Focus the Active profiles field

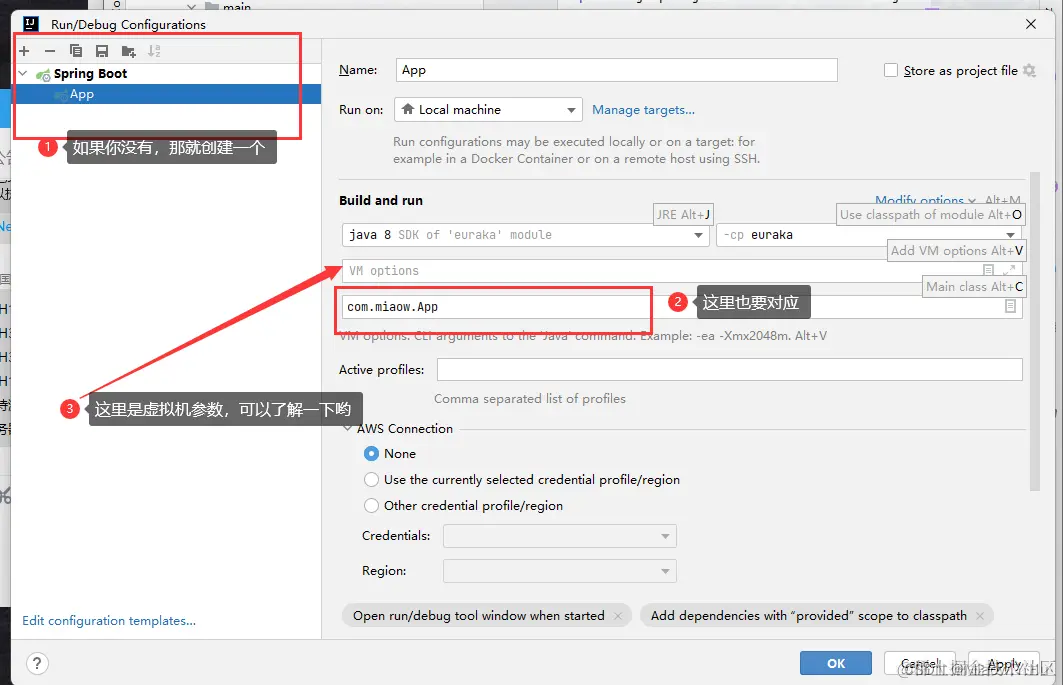point(729,370)
